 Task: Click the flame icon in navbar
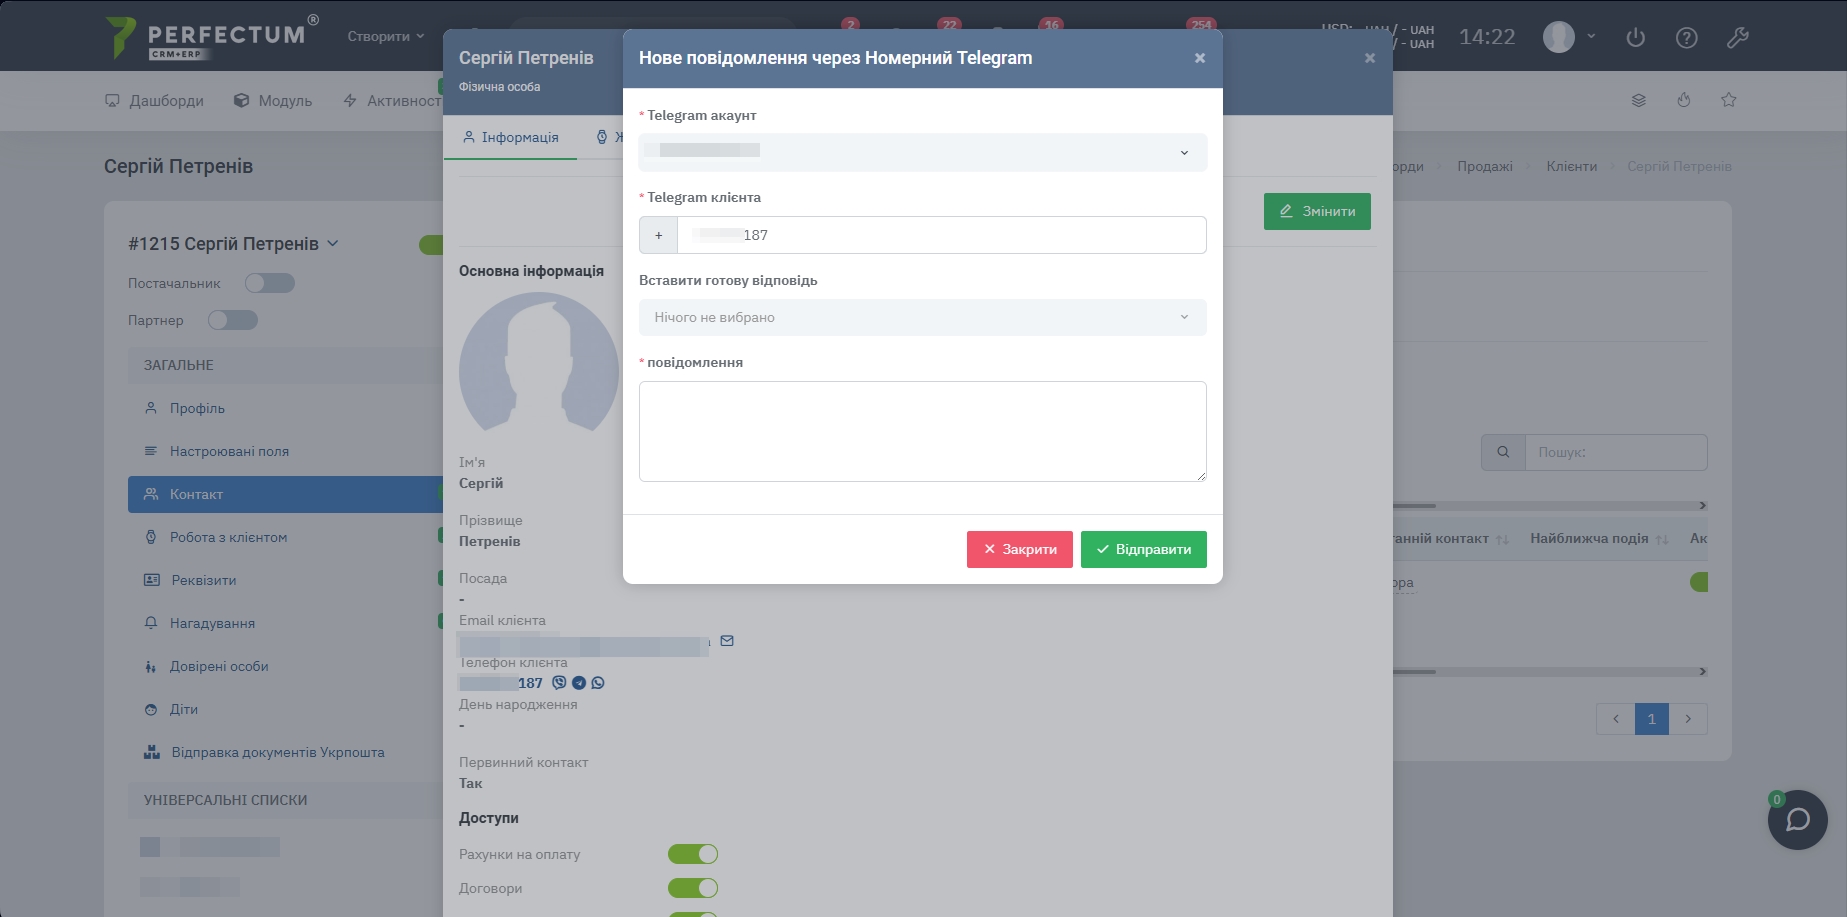click(1684, 100)
